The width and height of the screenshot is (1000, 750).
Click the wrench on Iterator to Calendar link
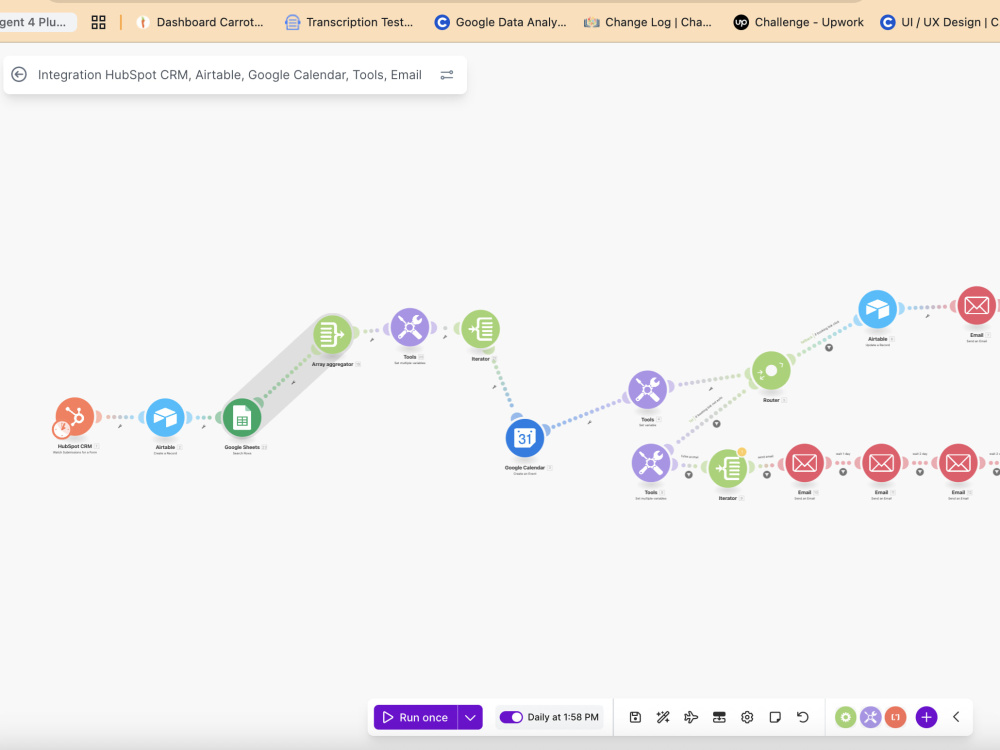click(494, 387)
